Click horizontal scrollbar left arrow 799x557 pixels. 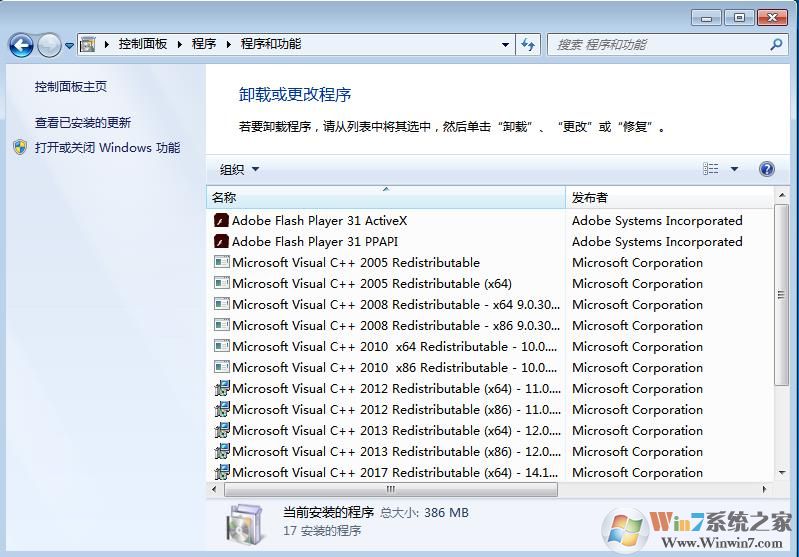[x=215, y=489]
